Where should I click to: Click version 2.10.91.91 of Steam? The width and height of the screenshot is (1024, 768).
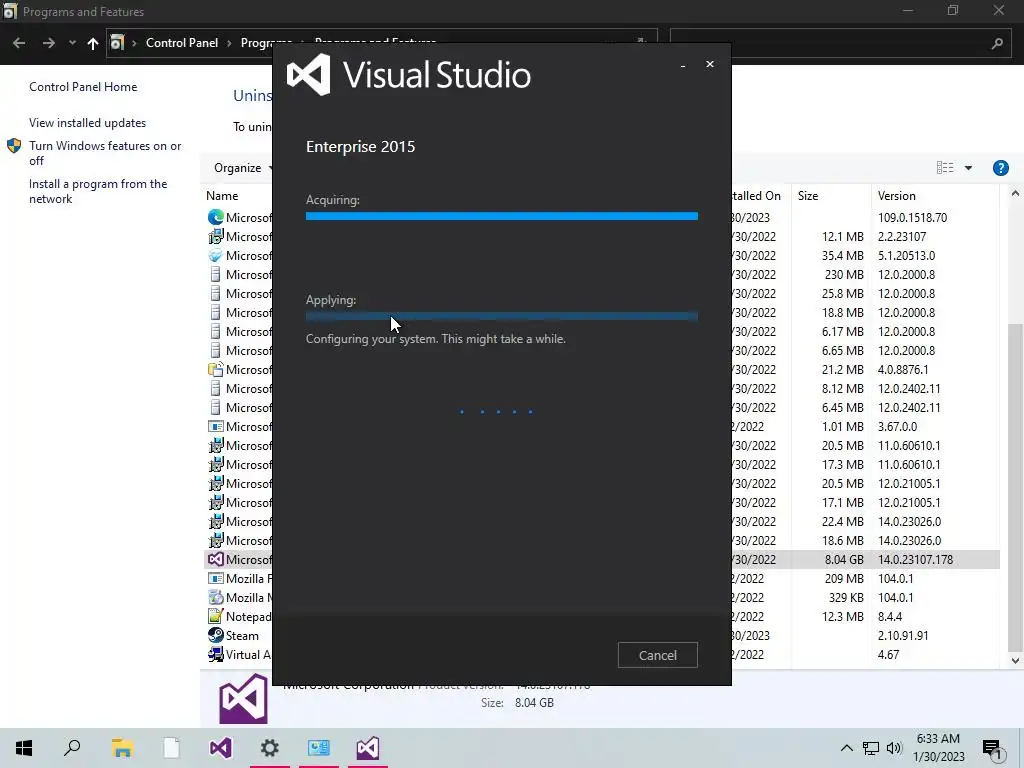click(x=903, y=635)
